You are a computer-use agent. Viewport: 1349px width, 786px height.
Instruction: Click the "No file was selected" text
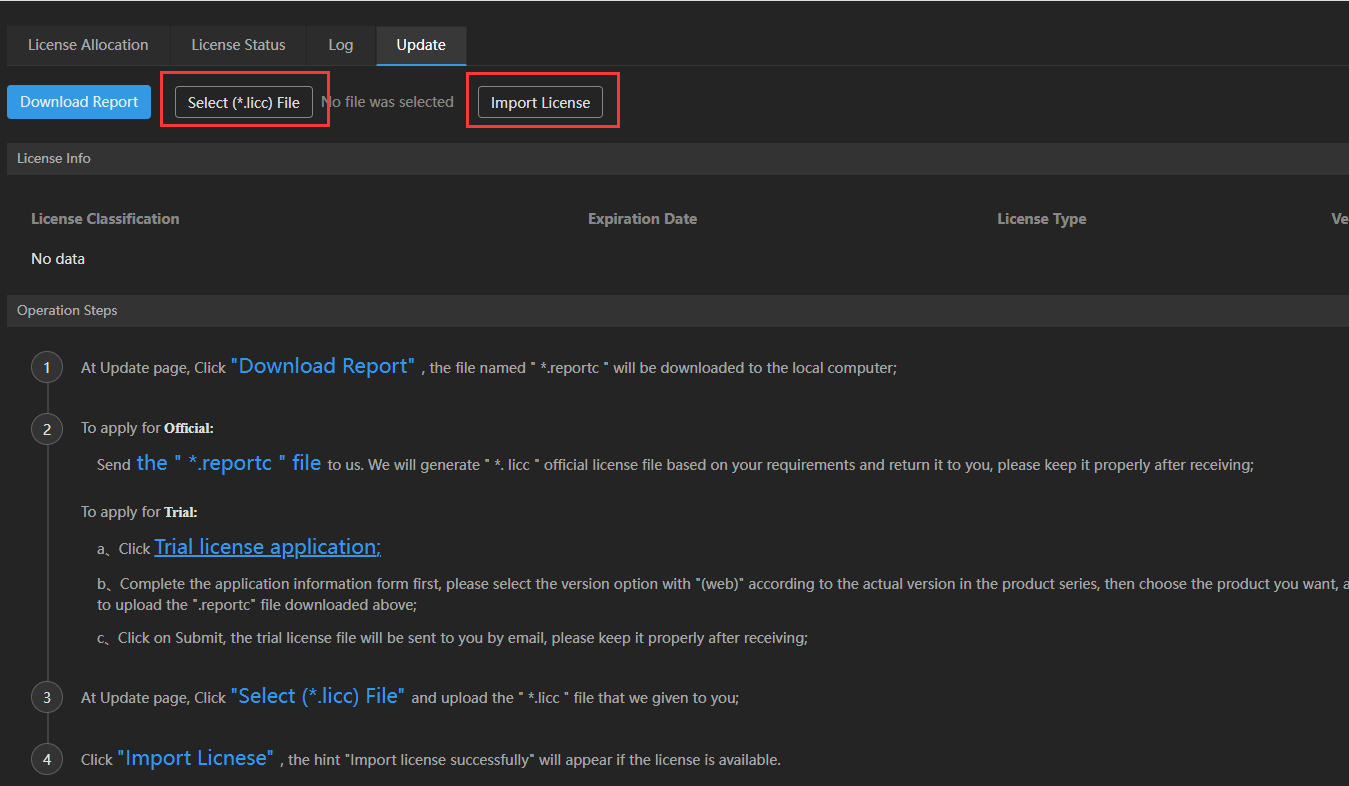pyautogui.click(x=387, y=102)
